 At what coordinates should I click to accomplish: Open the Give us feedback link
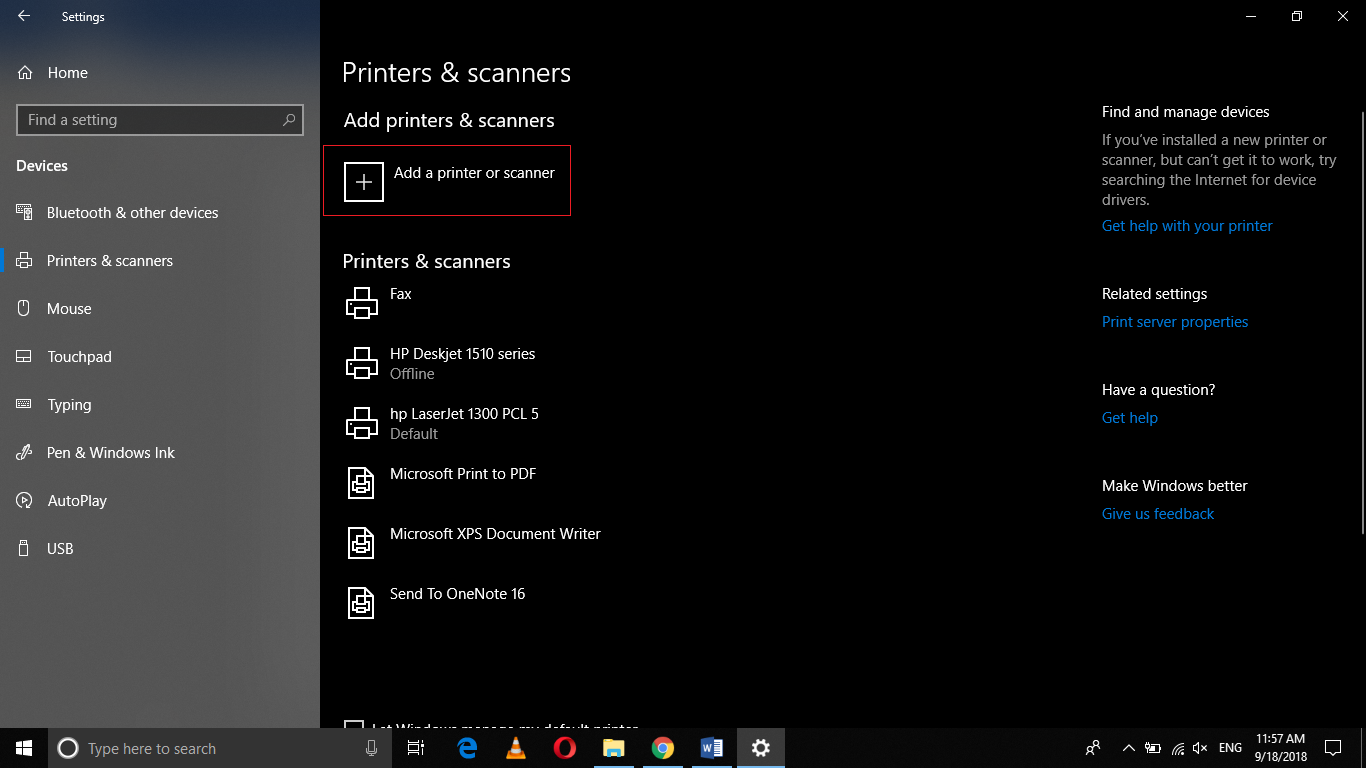(x=1157, y=513)
